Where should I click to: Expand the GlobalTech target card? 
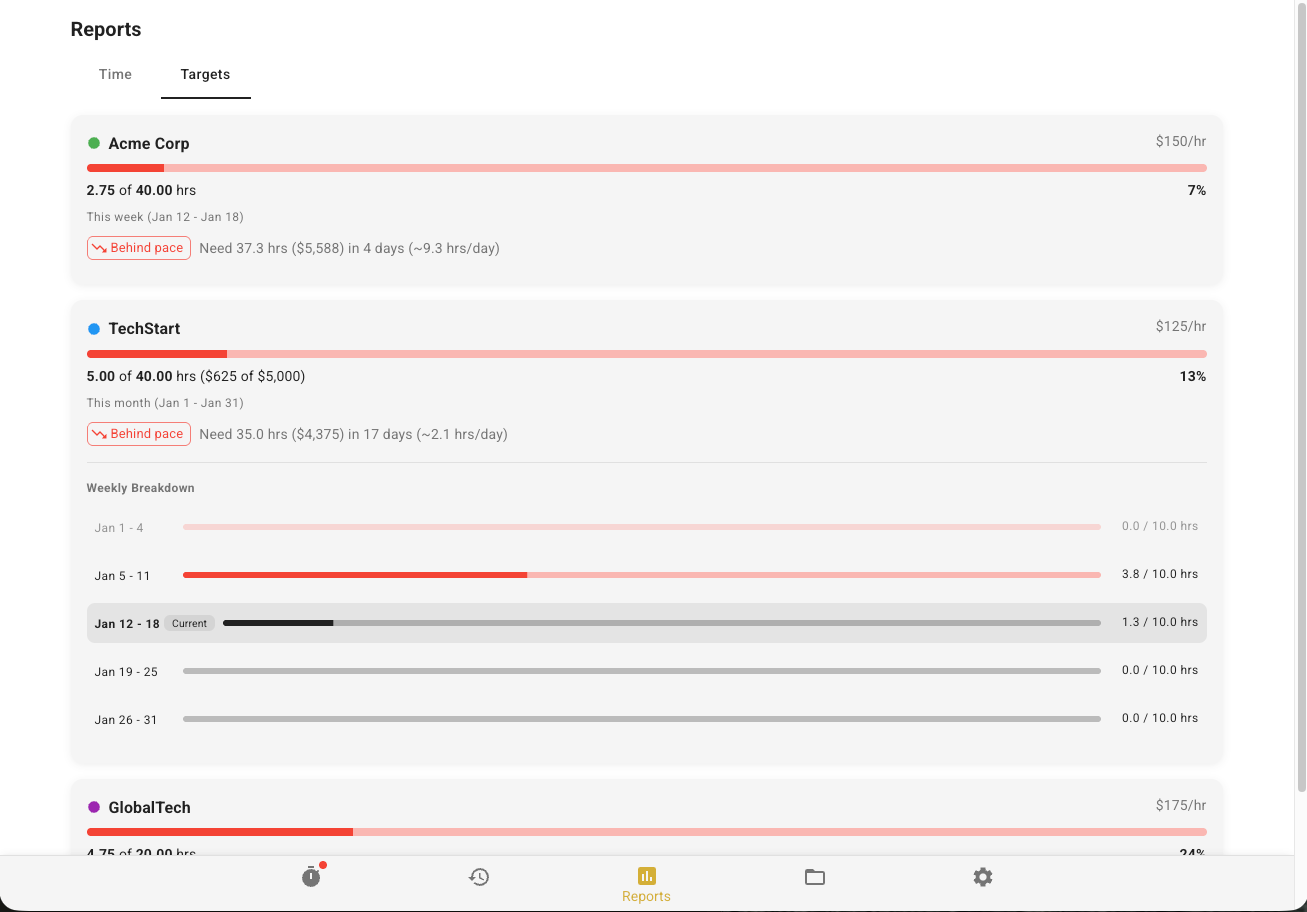(646, 807)
